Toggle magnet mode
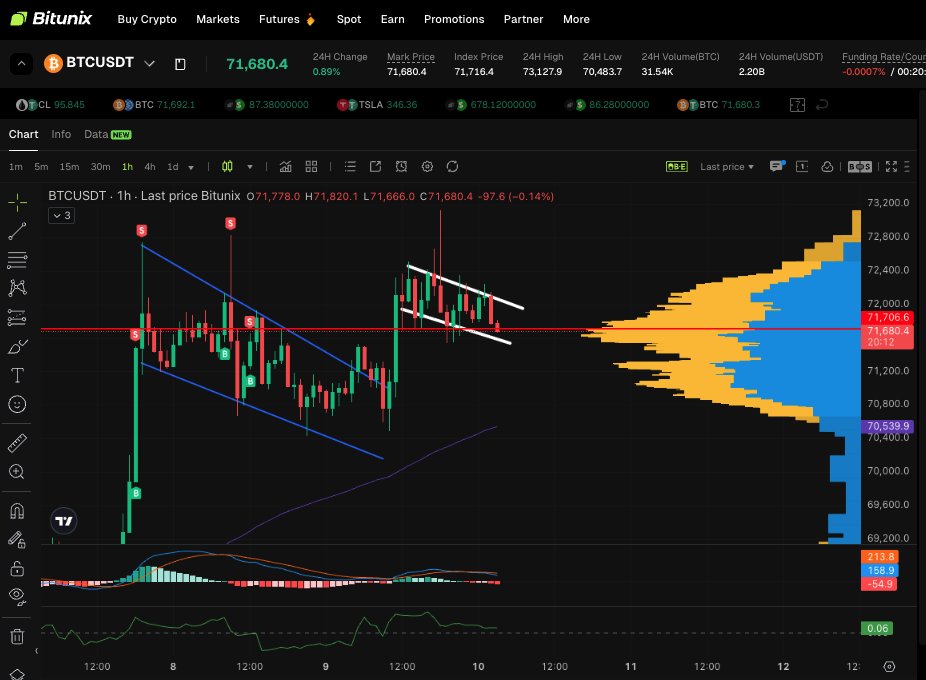The image size is (926, 680). coord(17,511)
